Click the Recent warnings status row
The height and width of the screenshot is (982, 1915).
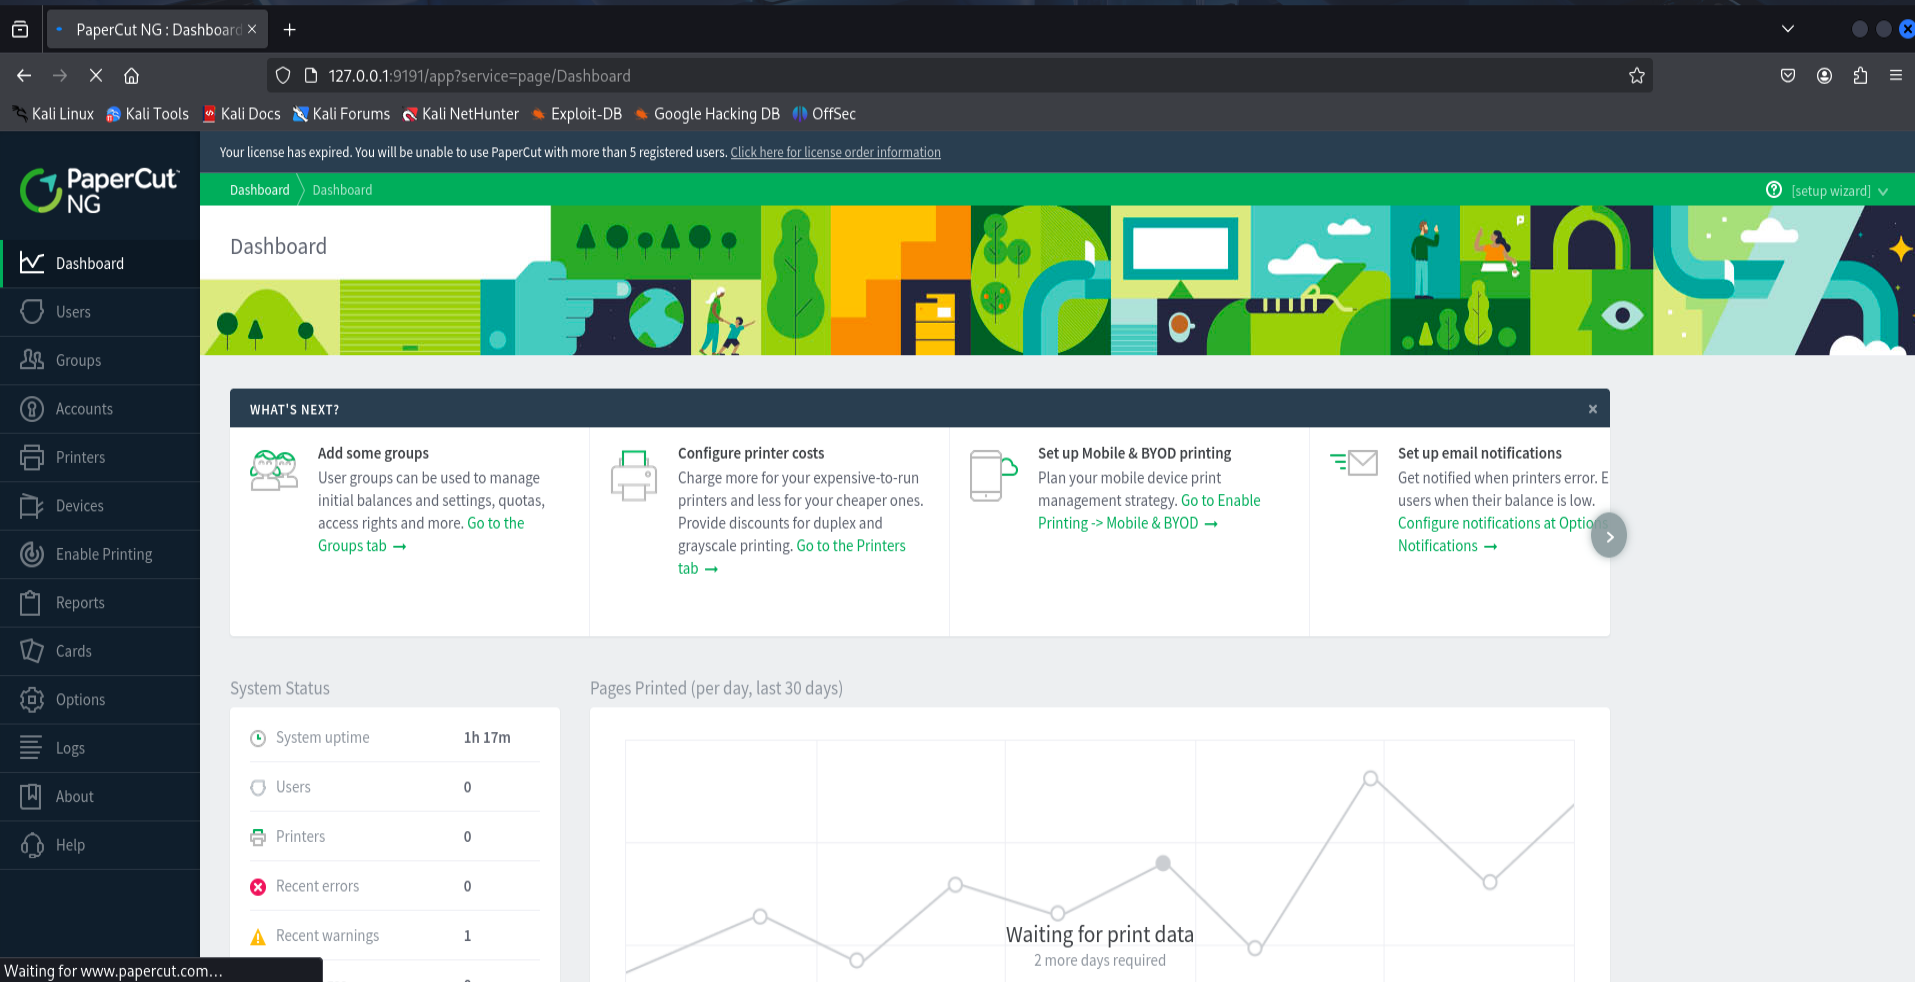click(x=395, y=936)
